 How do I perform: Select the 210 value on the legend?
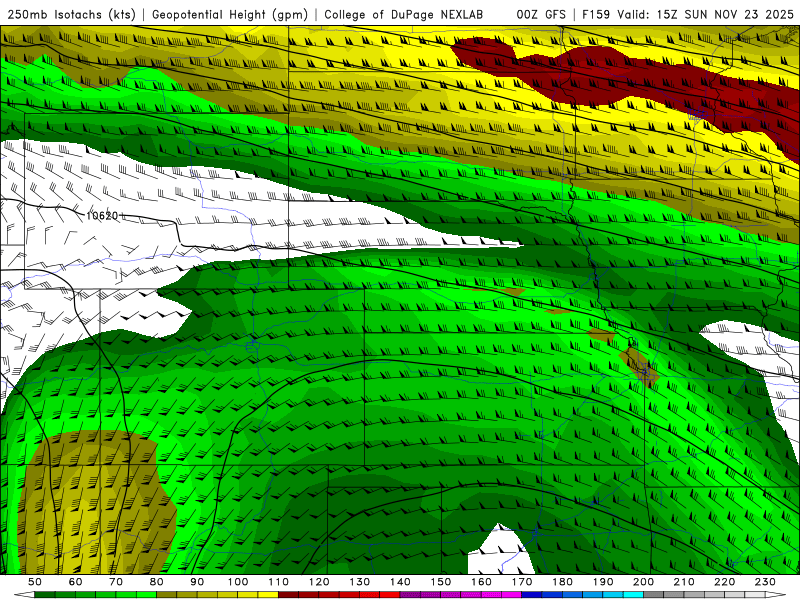(x=684, y=582)
